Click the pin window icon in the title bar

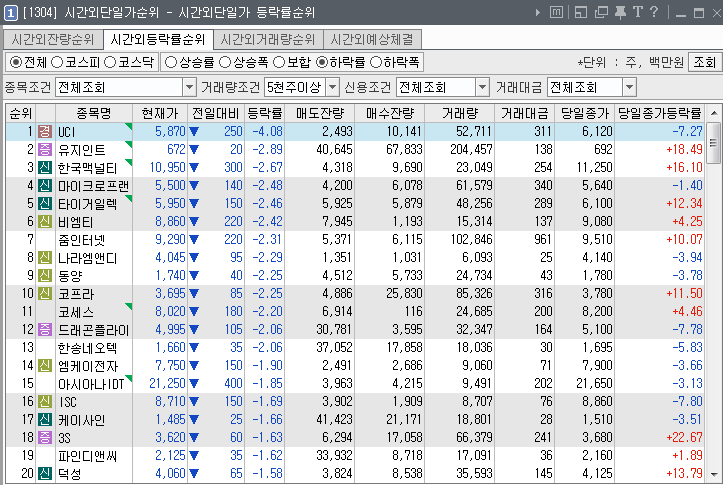click(x=621, y=12)
